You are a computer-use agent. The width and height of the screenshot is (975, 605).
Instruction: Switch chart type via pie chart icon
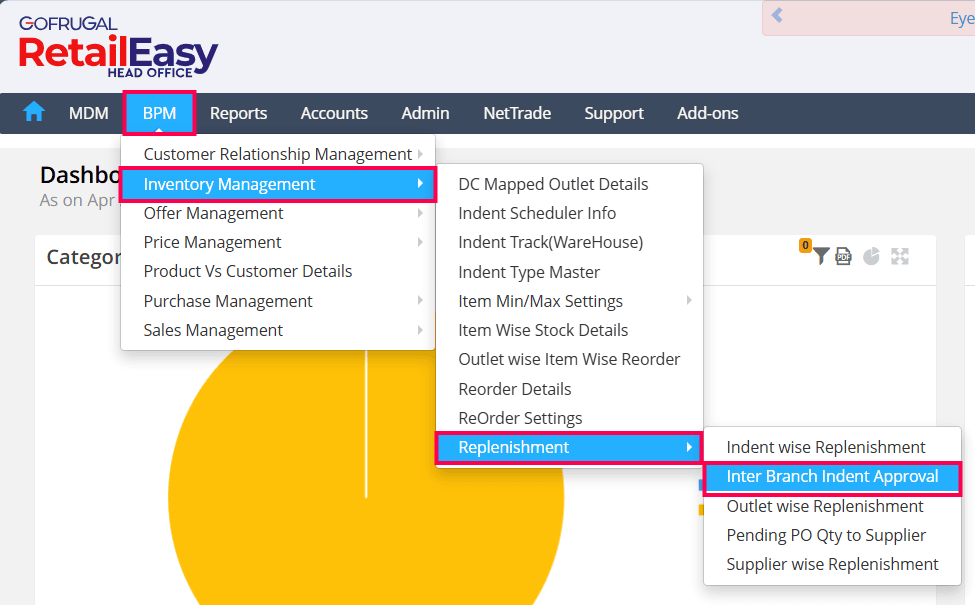[871, 256]
